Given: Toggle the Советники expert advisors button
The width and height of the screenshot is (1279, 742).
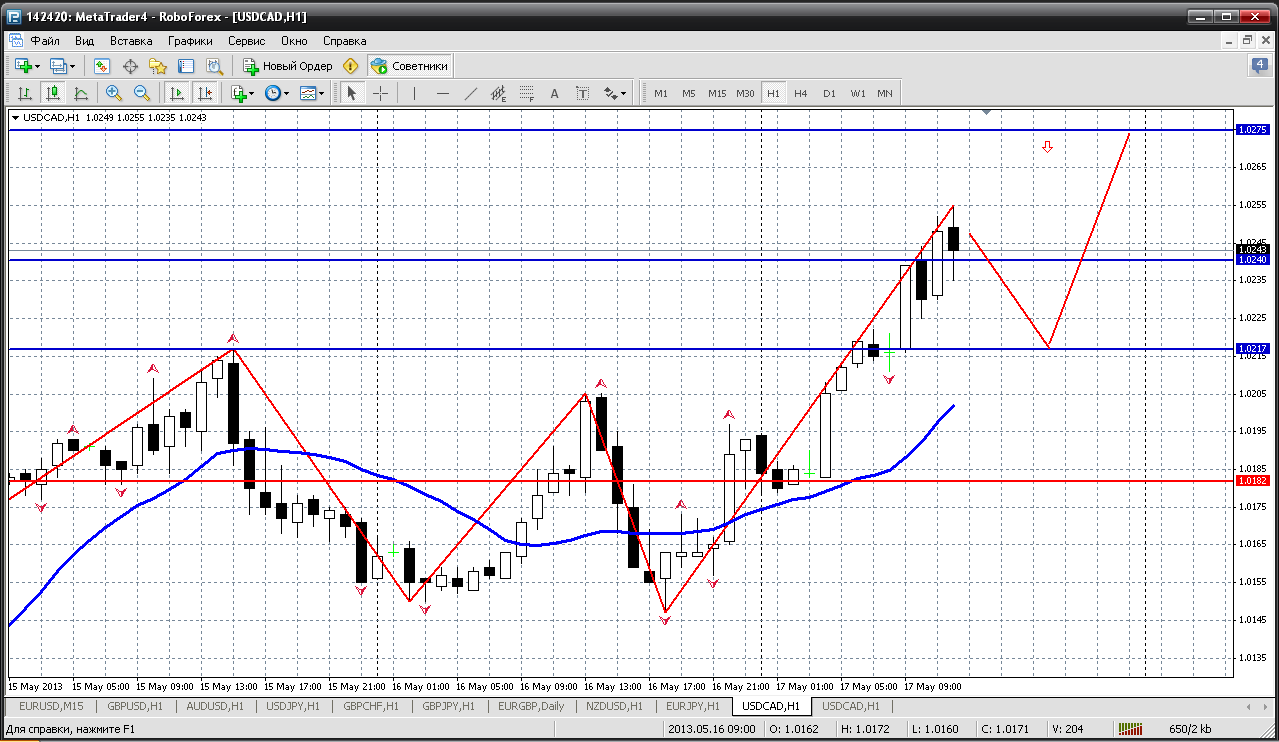Looking at the screenshot, I should pos(410,66).
